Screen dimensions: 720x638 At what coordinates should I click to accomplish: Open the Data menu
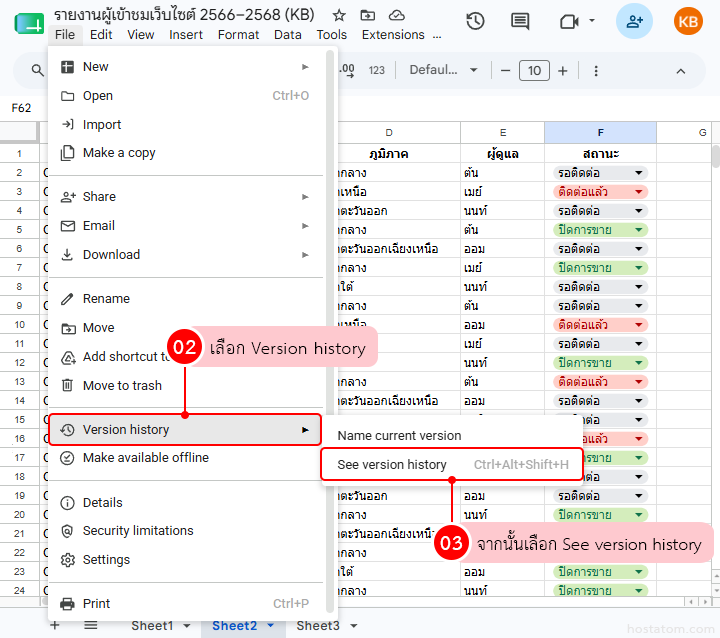coord(287,35)
